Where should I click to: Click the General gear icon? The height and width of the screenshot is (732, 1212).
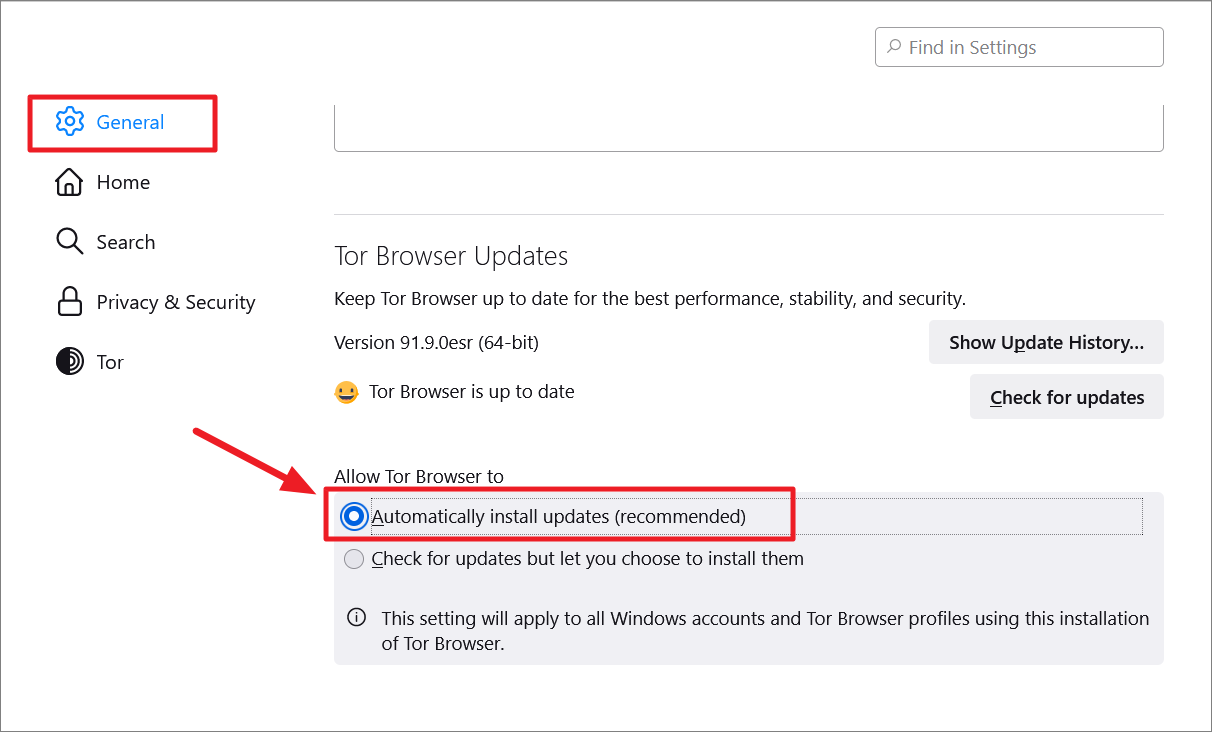point(69,122)
